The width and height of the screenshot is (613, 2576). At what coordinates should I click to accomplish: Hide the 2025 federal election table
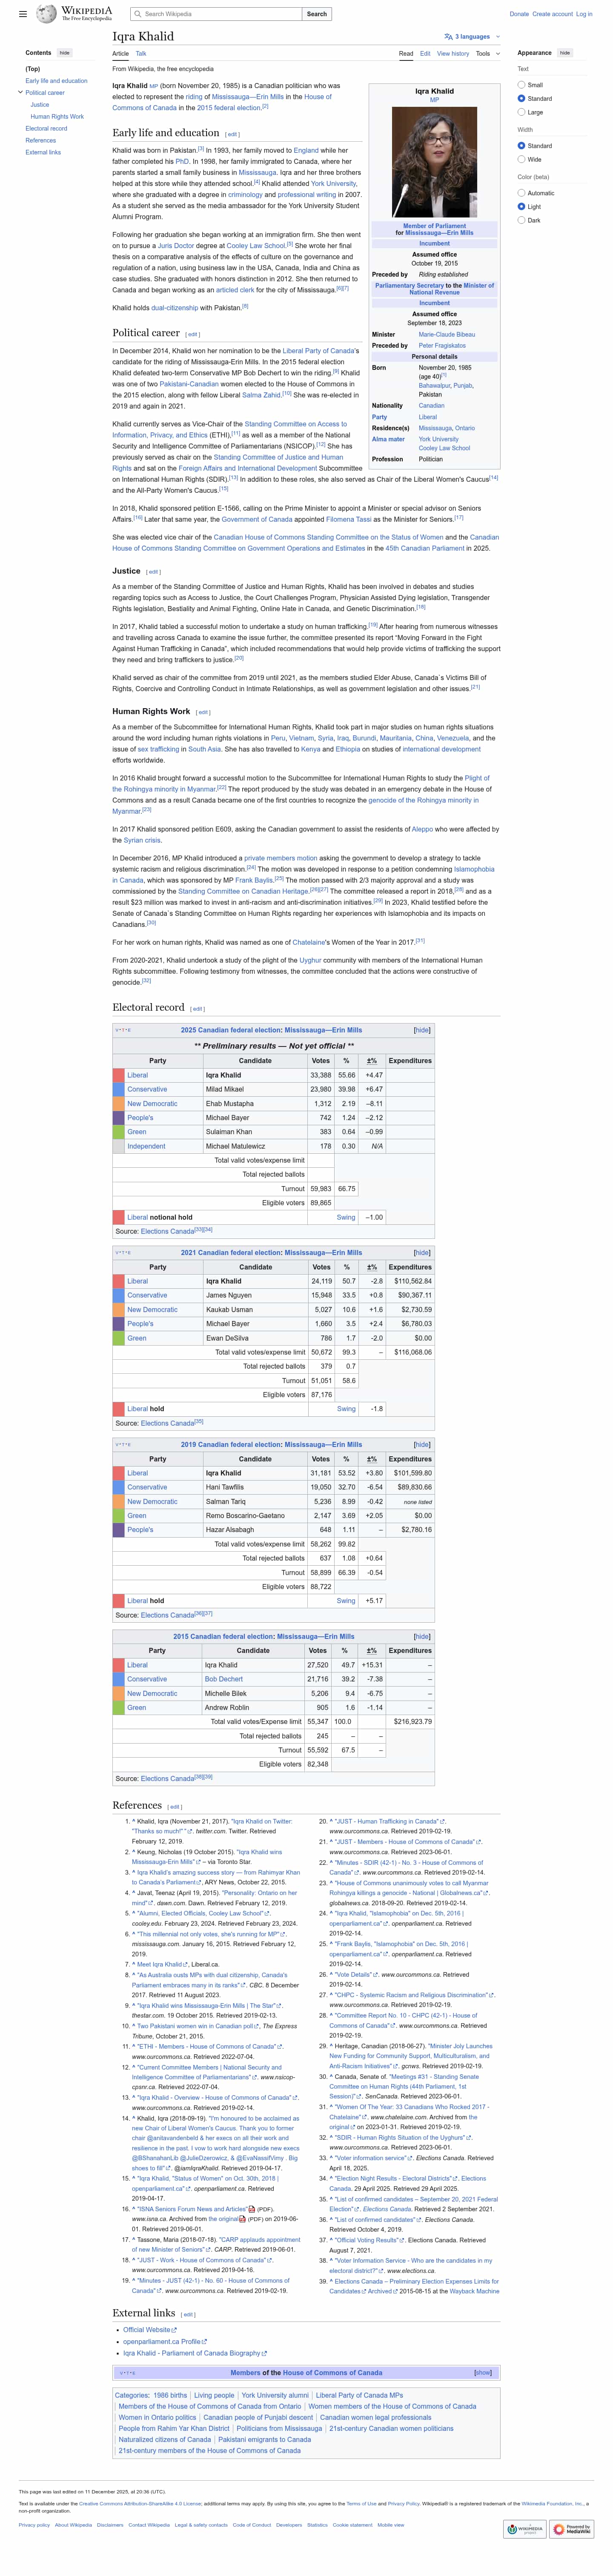422,1030
